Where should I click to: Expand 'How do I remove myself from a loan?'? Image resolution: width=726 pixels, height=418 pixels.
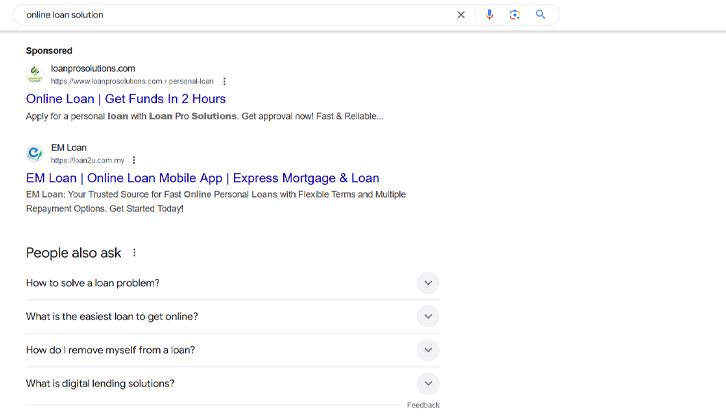coord(232,350)
